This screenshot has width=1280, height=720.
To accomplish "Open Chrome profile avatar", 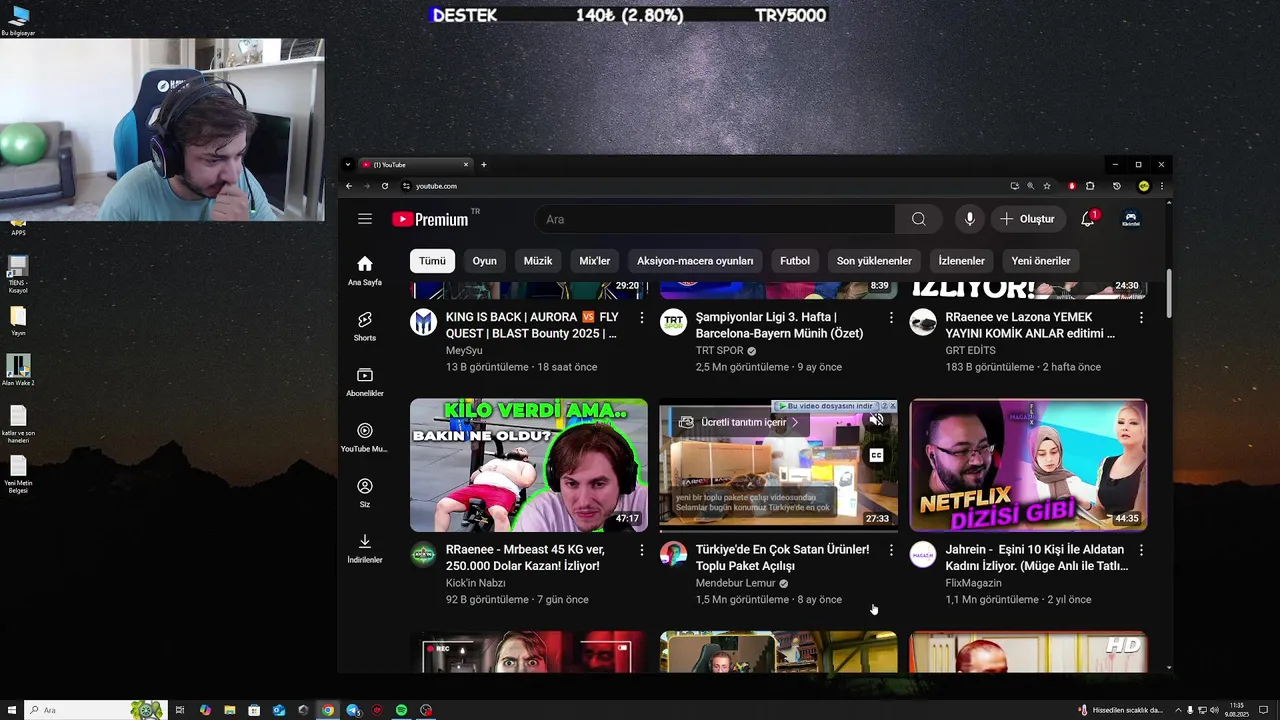I will coord(1143,186).
